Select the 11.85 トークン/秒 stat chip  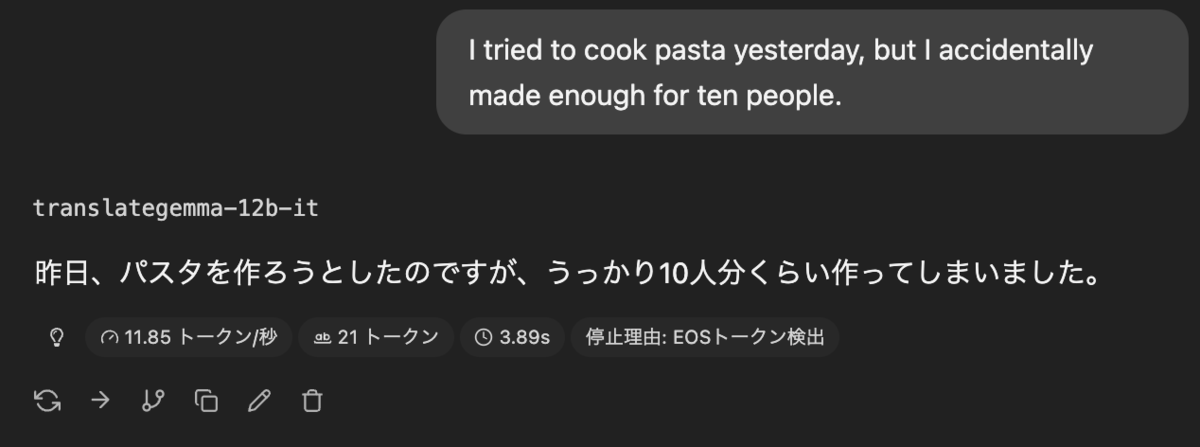point(188,338)
